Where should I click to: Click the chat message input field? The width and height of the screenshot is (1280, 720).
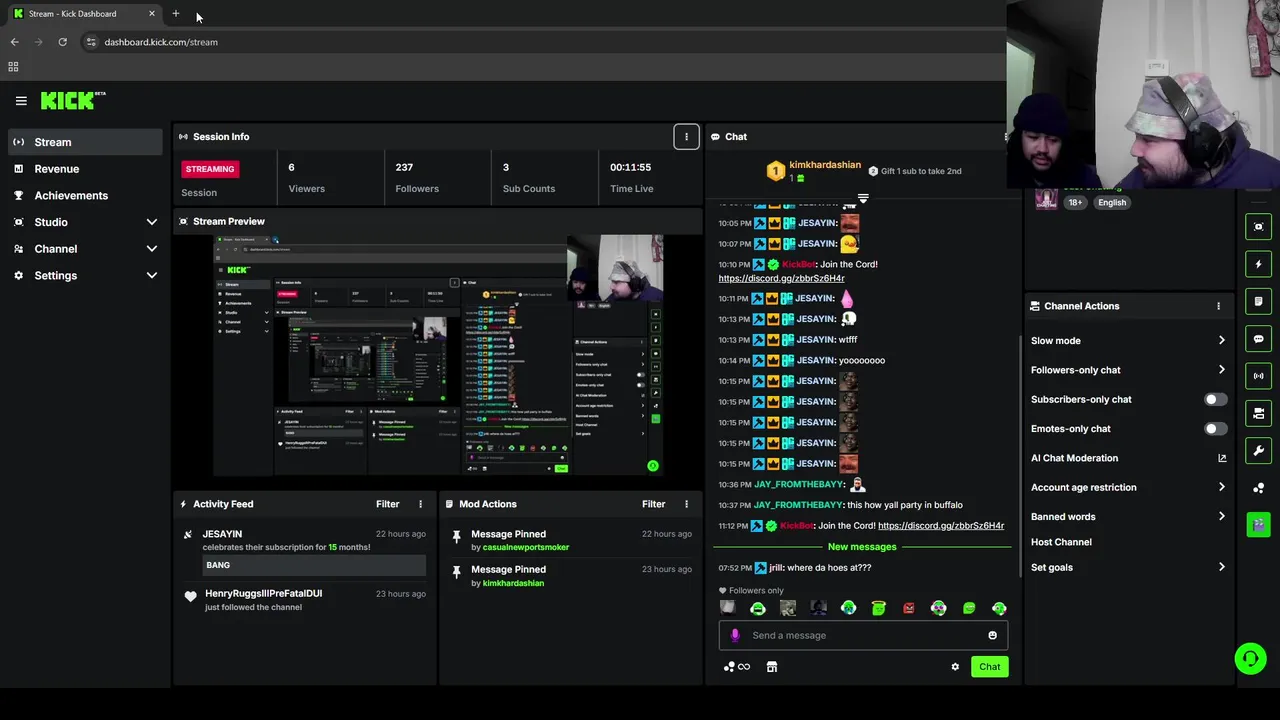[863, 635]
